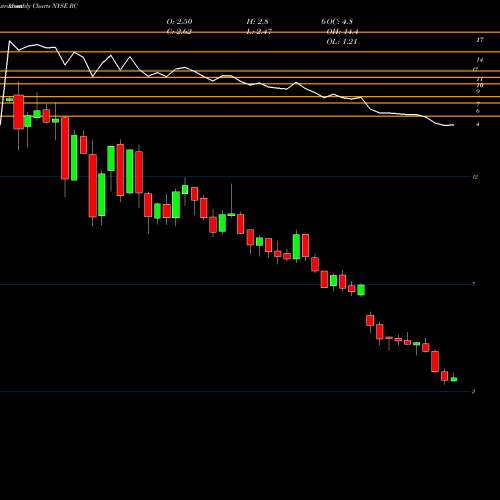500x500 pixels.
Task: Click the price axis label '11'
Action: [479, 79]
